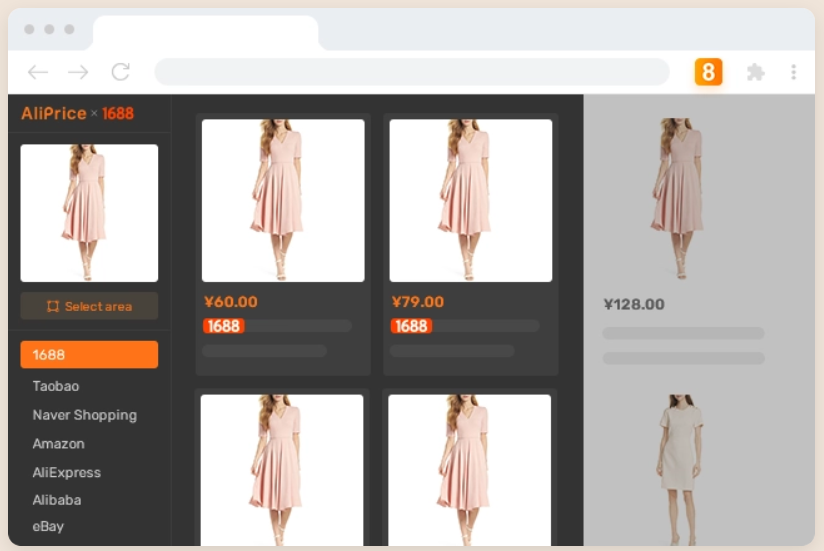Choose Naver Shopping from platform list
Image resolution: width=824 pixels, height=551 pixels.
[x=84, y=415]
